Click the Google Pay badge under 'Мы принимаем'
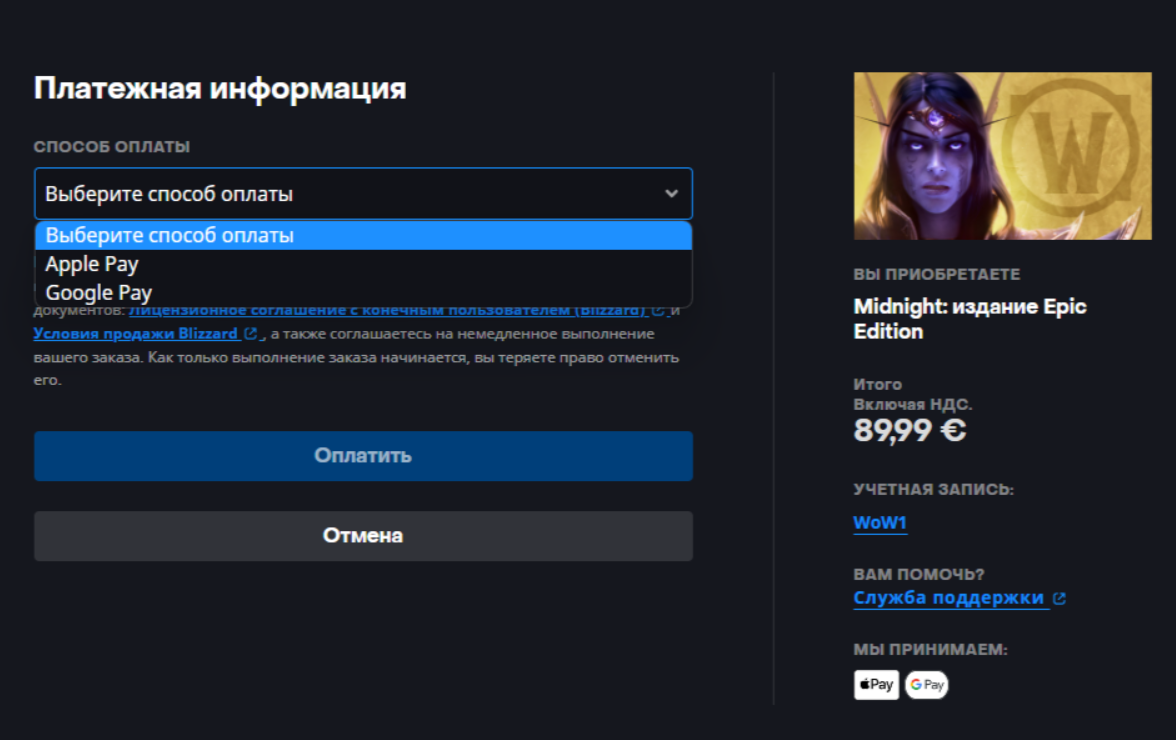Viewport: 1176px width, 740px height. 926,684
